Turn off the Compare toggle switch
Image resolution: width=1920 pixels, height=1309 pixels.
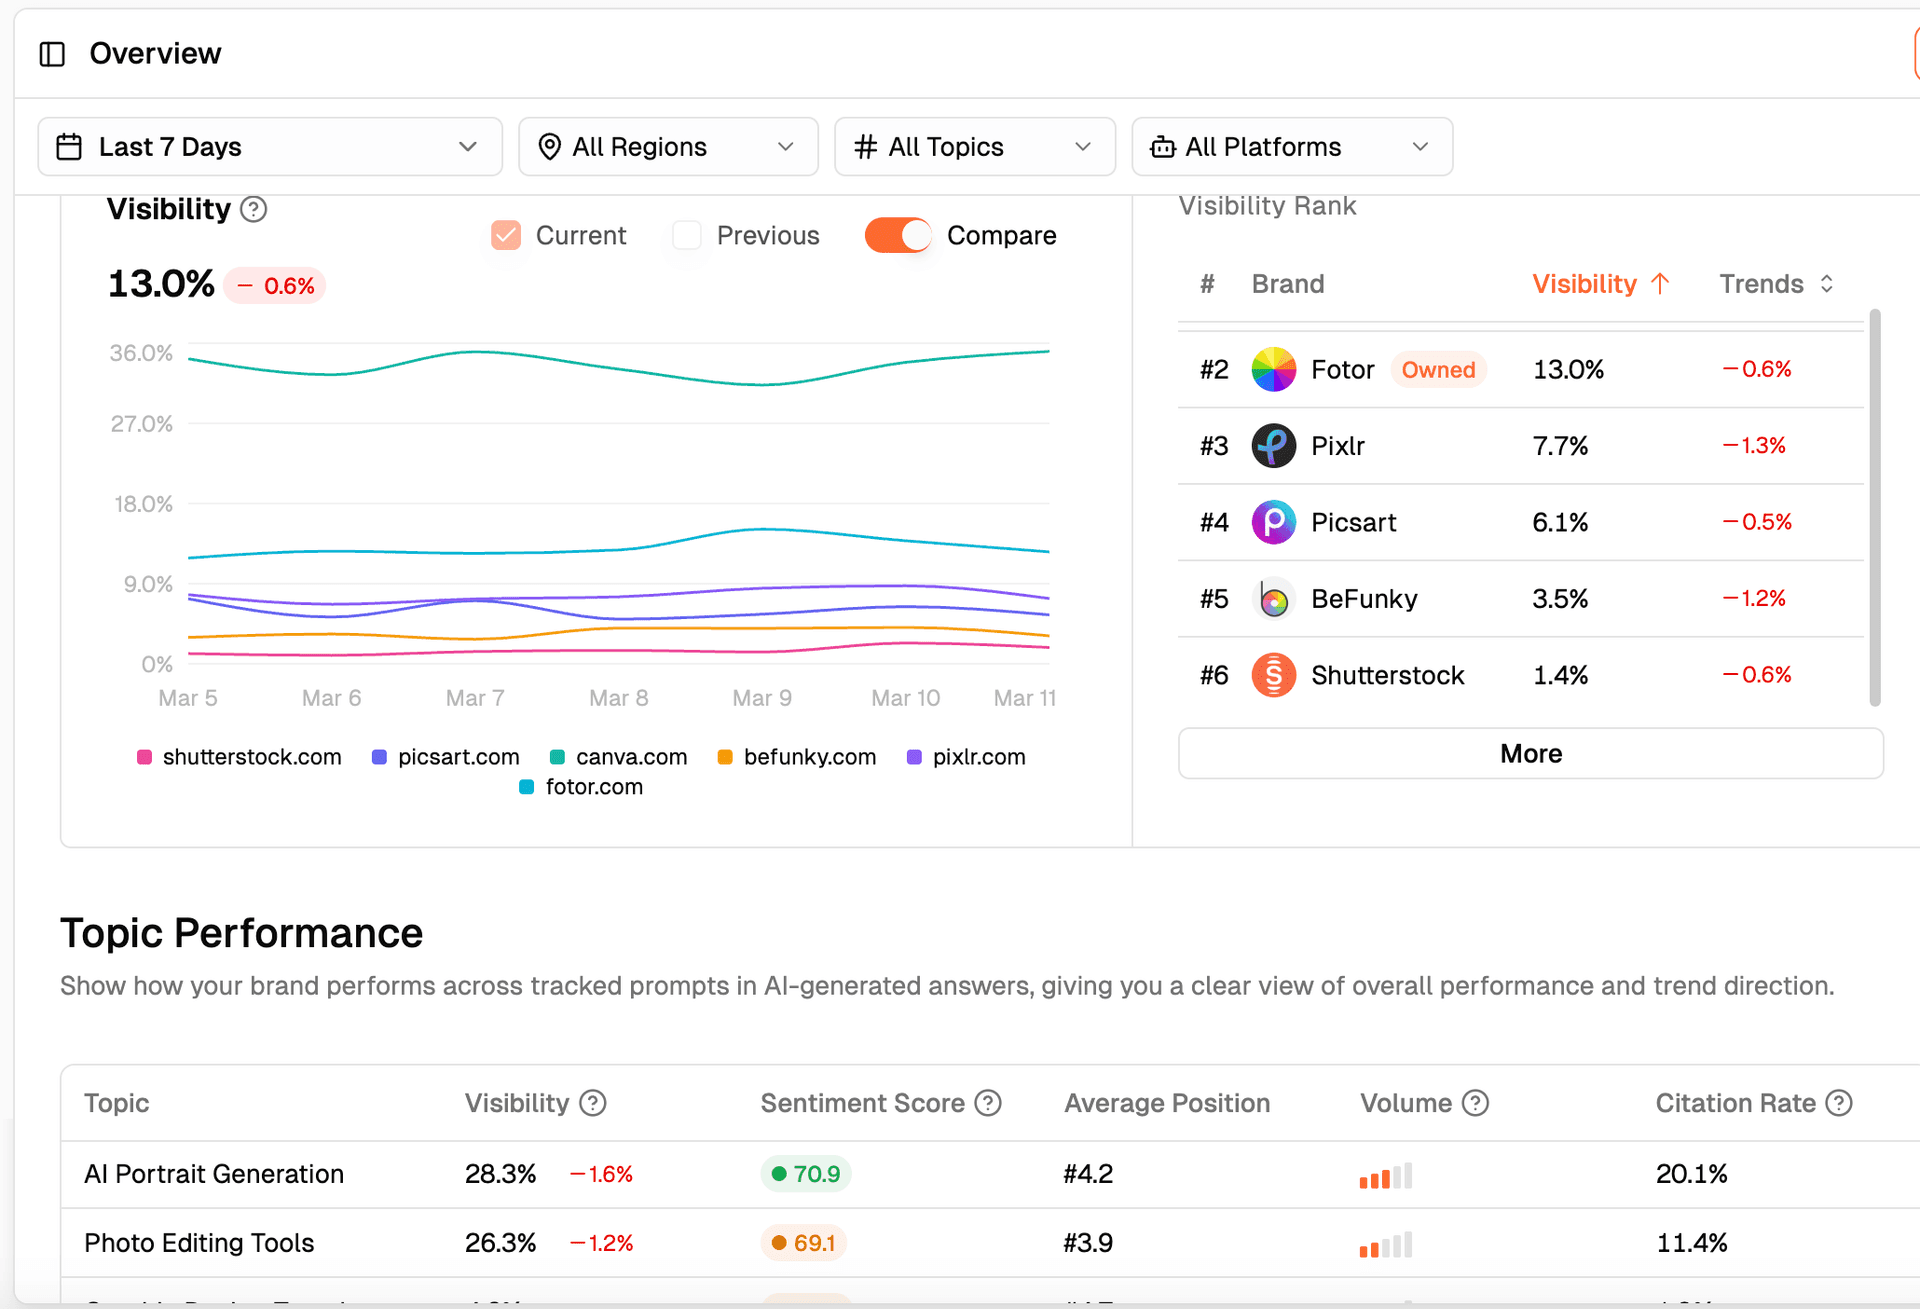pos(898,236)
